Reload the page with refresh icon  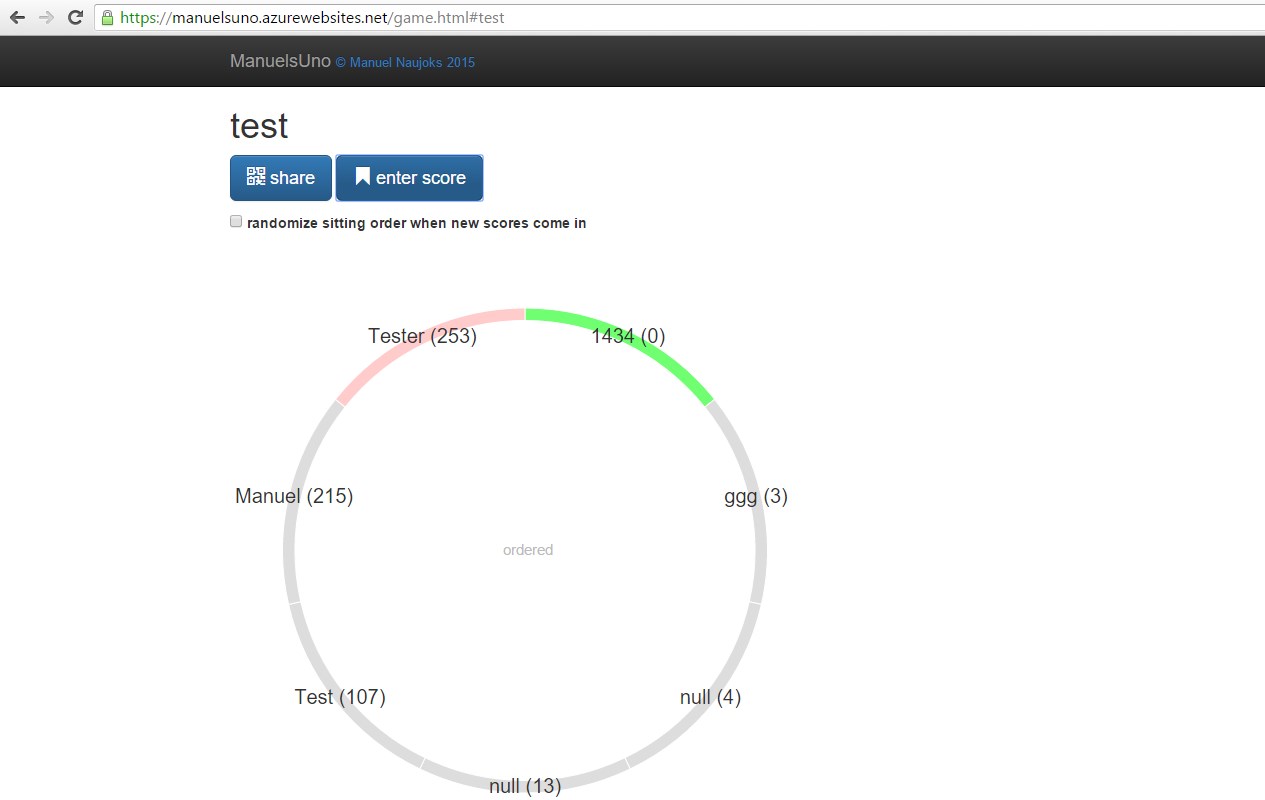point(75,18)
